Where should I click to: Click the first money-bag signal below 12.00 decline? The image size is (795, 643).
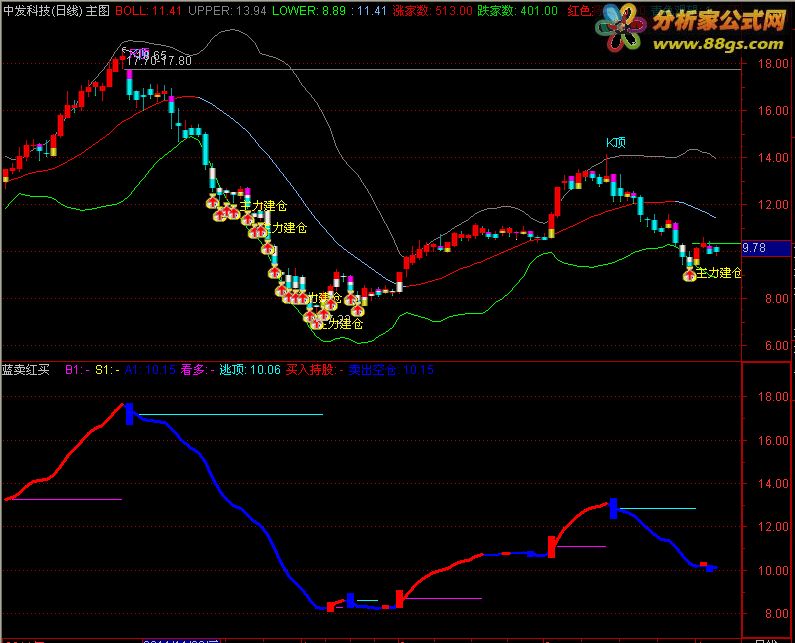pos(212,202)
